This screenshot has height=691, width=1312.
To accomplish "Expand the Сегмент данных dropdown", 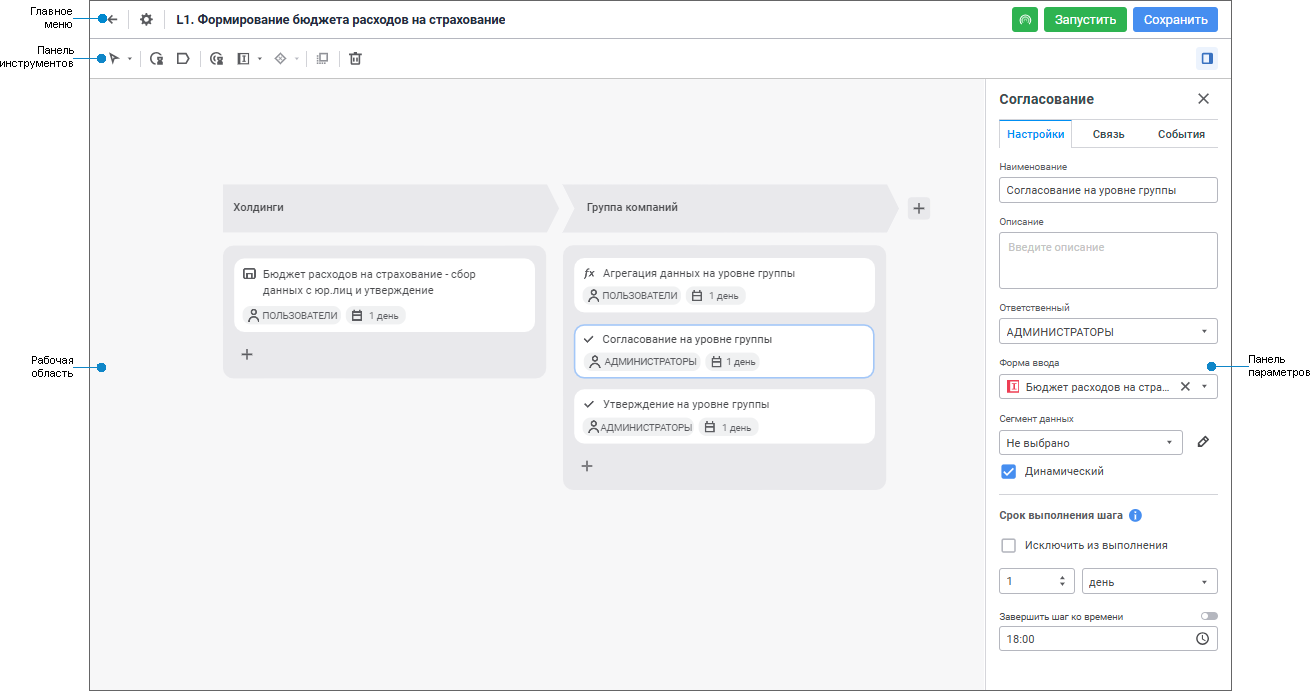I will point(1090,442).
